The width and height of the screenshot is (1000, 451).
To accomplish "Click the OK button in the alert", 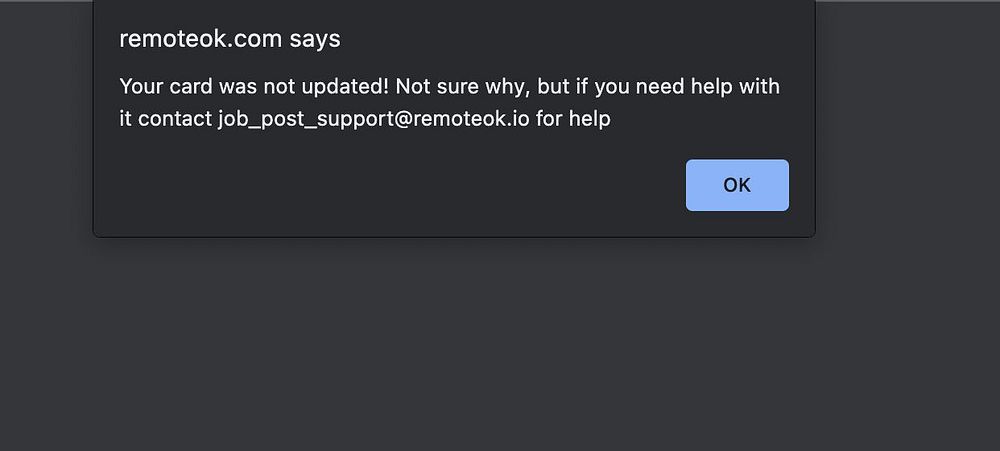I will [737, 185].
